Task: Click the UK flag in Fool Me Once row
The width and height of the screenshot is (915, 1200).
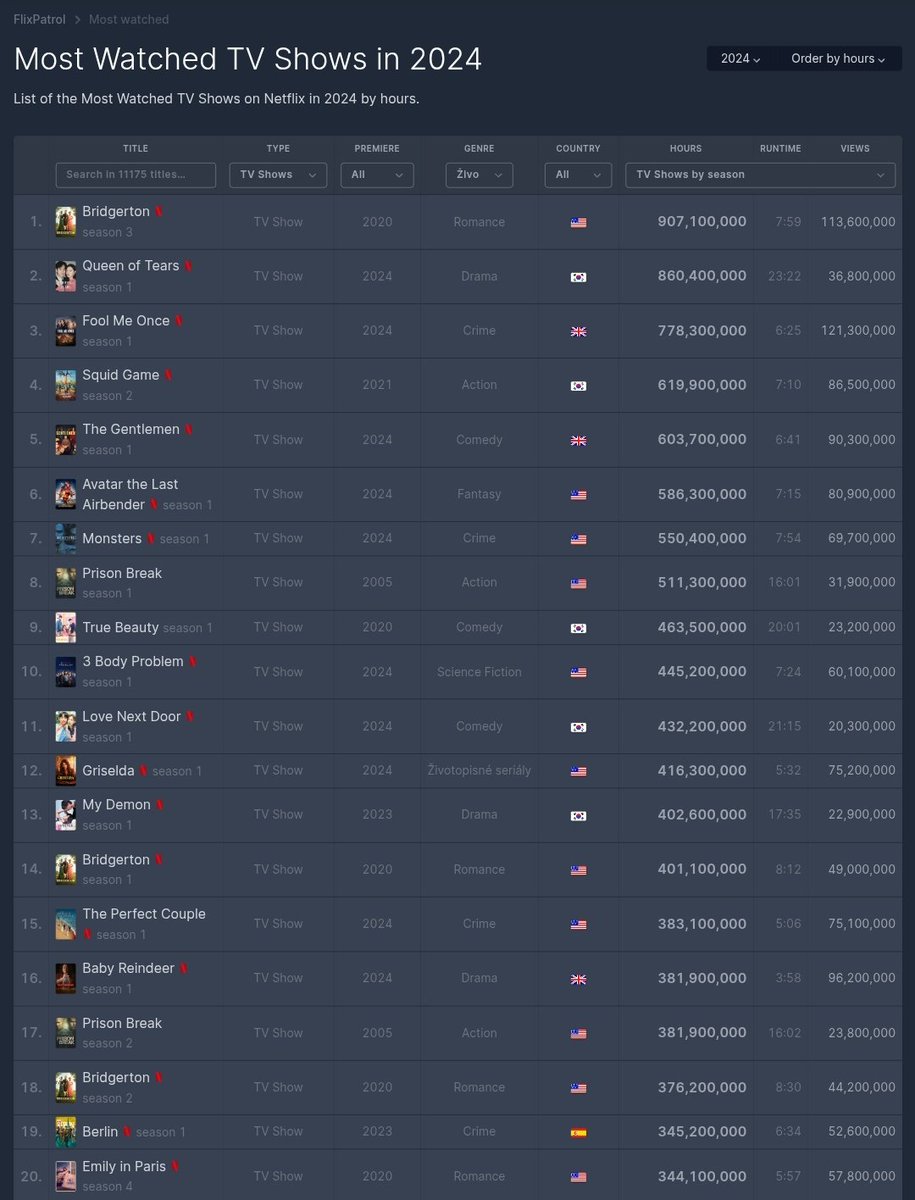Action: click(x=578, y=331)
